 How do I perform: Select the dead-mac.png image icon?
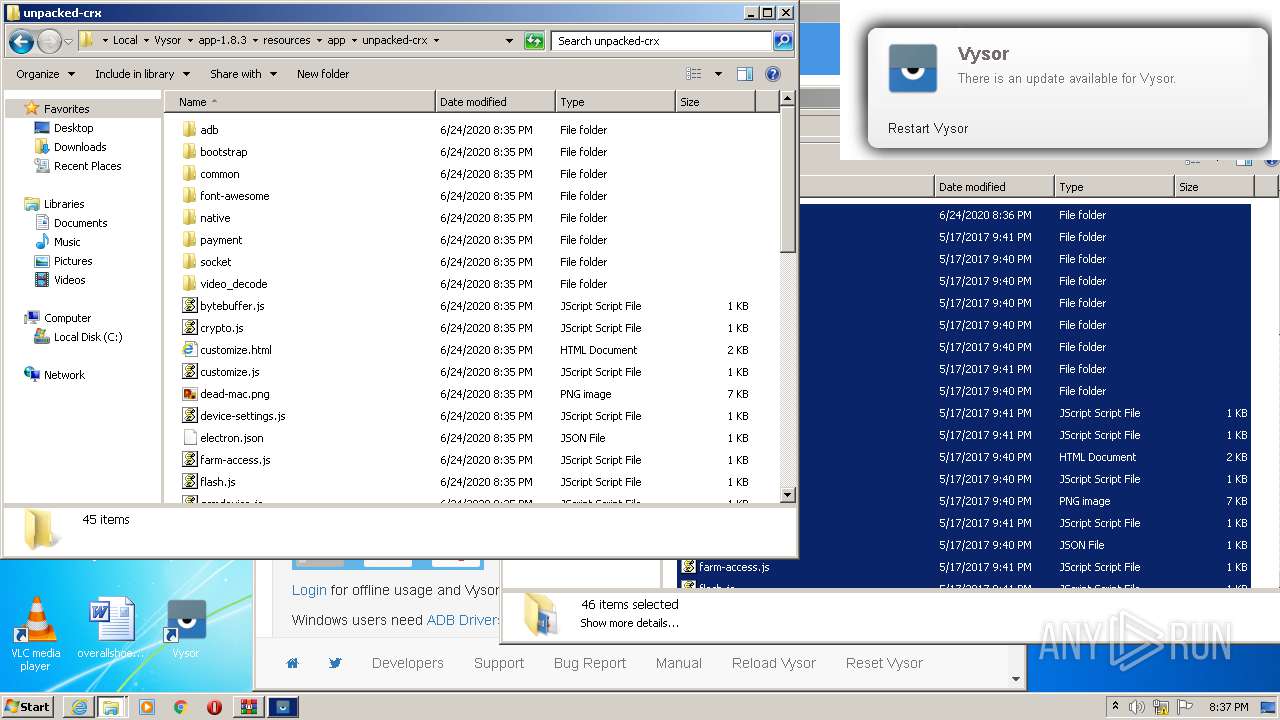coord(189,394)
